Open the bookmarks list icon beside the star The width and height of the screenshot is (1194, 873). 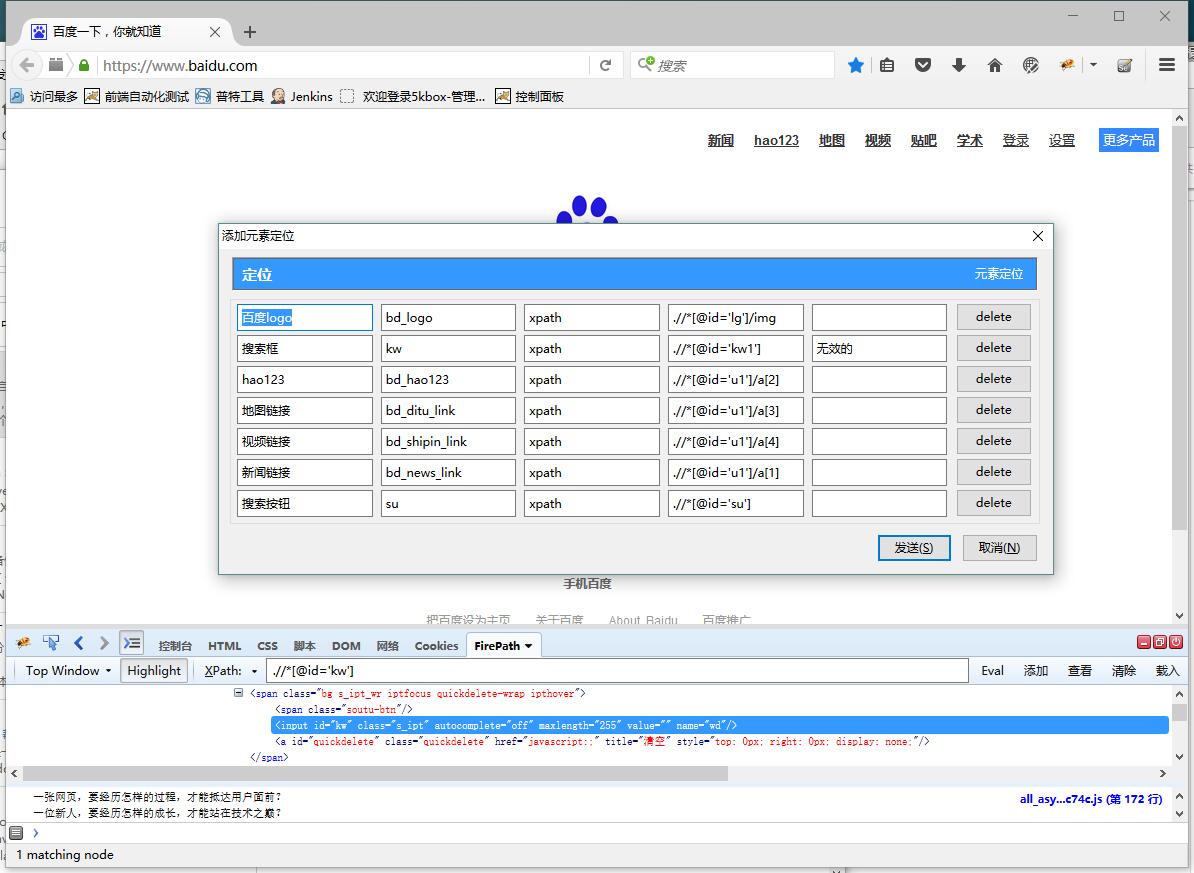pos(887,66)
